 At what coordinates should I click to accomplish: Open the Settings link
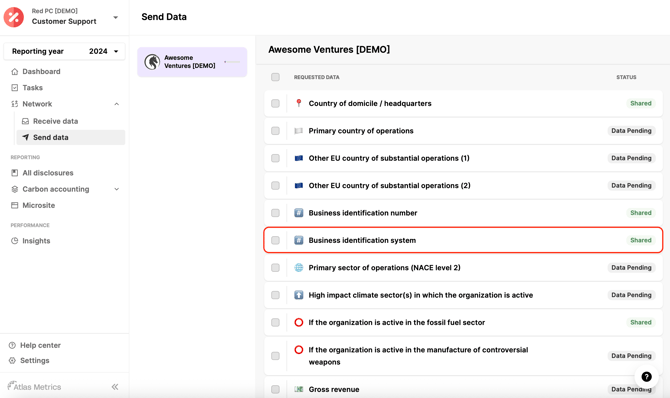[x=35, y=360]
